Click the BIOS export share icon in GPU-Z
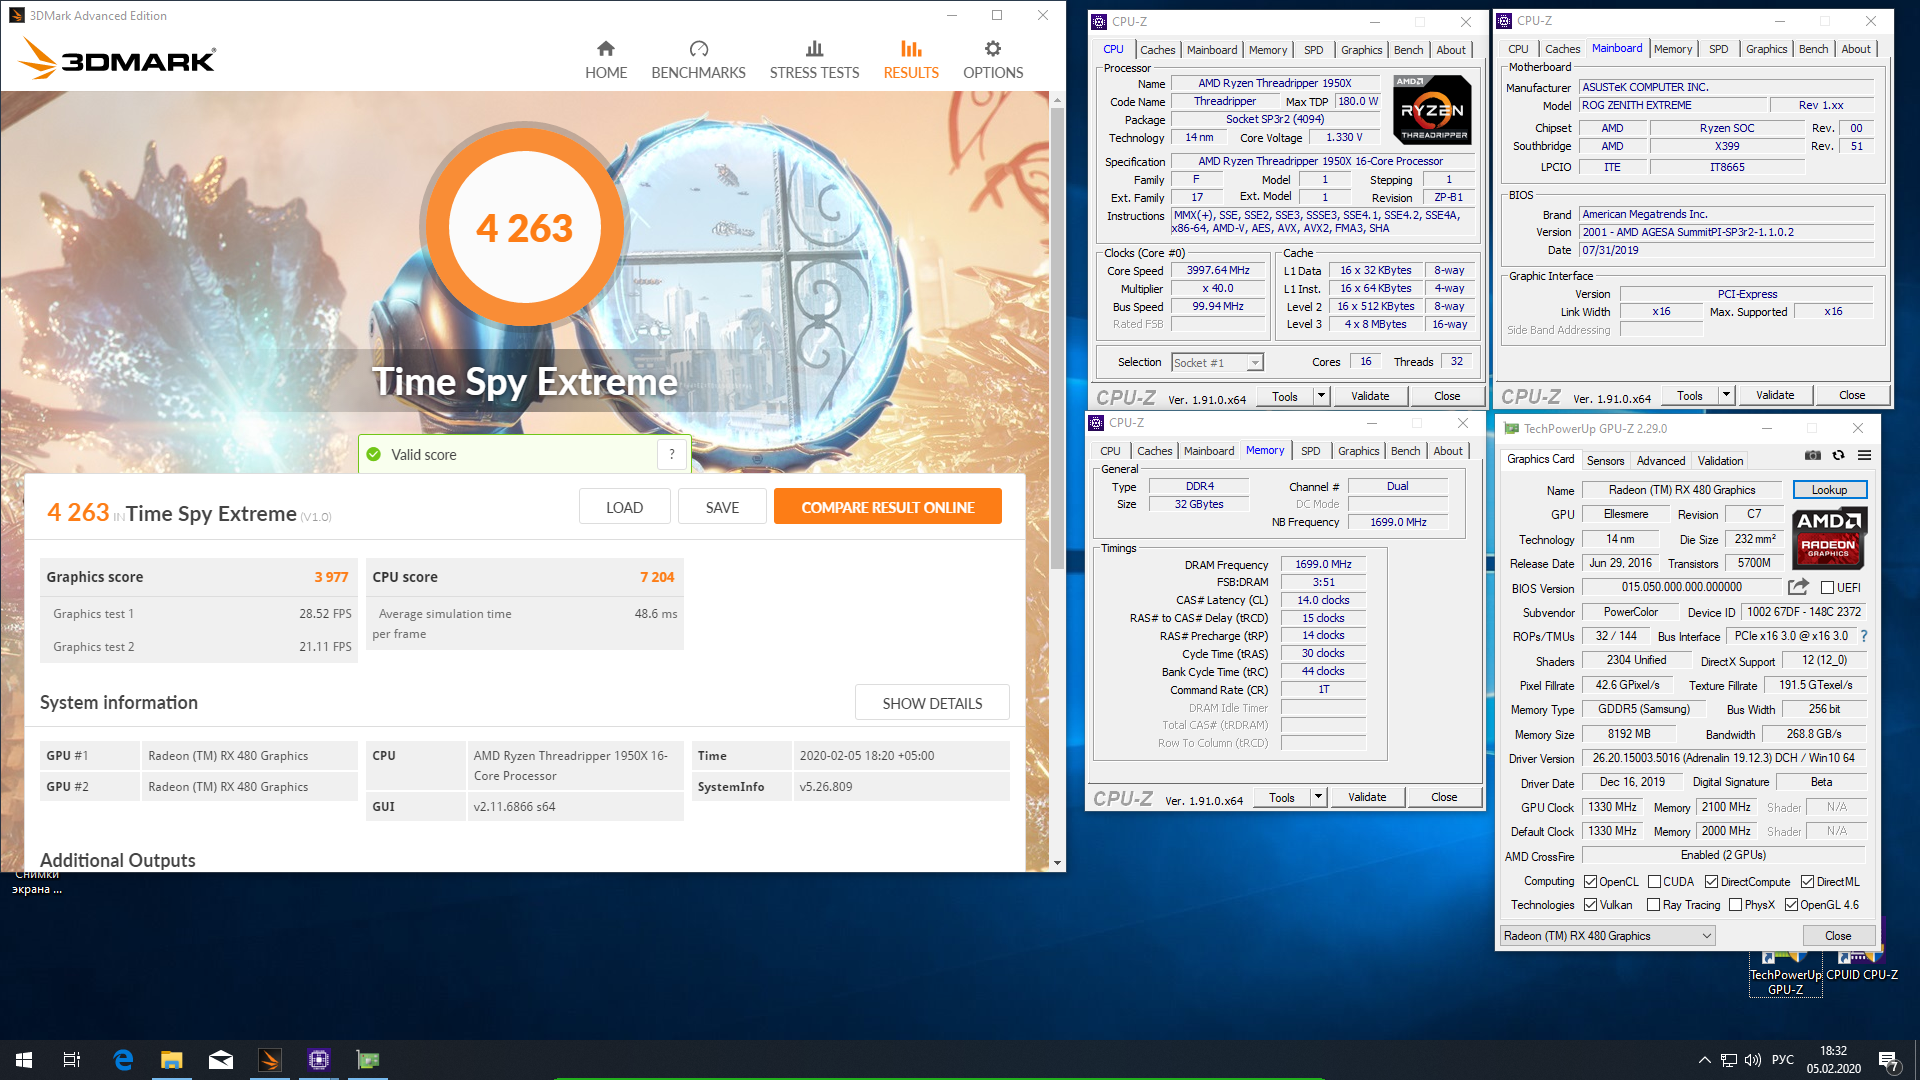Image resolution: width=1920 pixels, height=1080 pixels. click(1798, 587)
